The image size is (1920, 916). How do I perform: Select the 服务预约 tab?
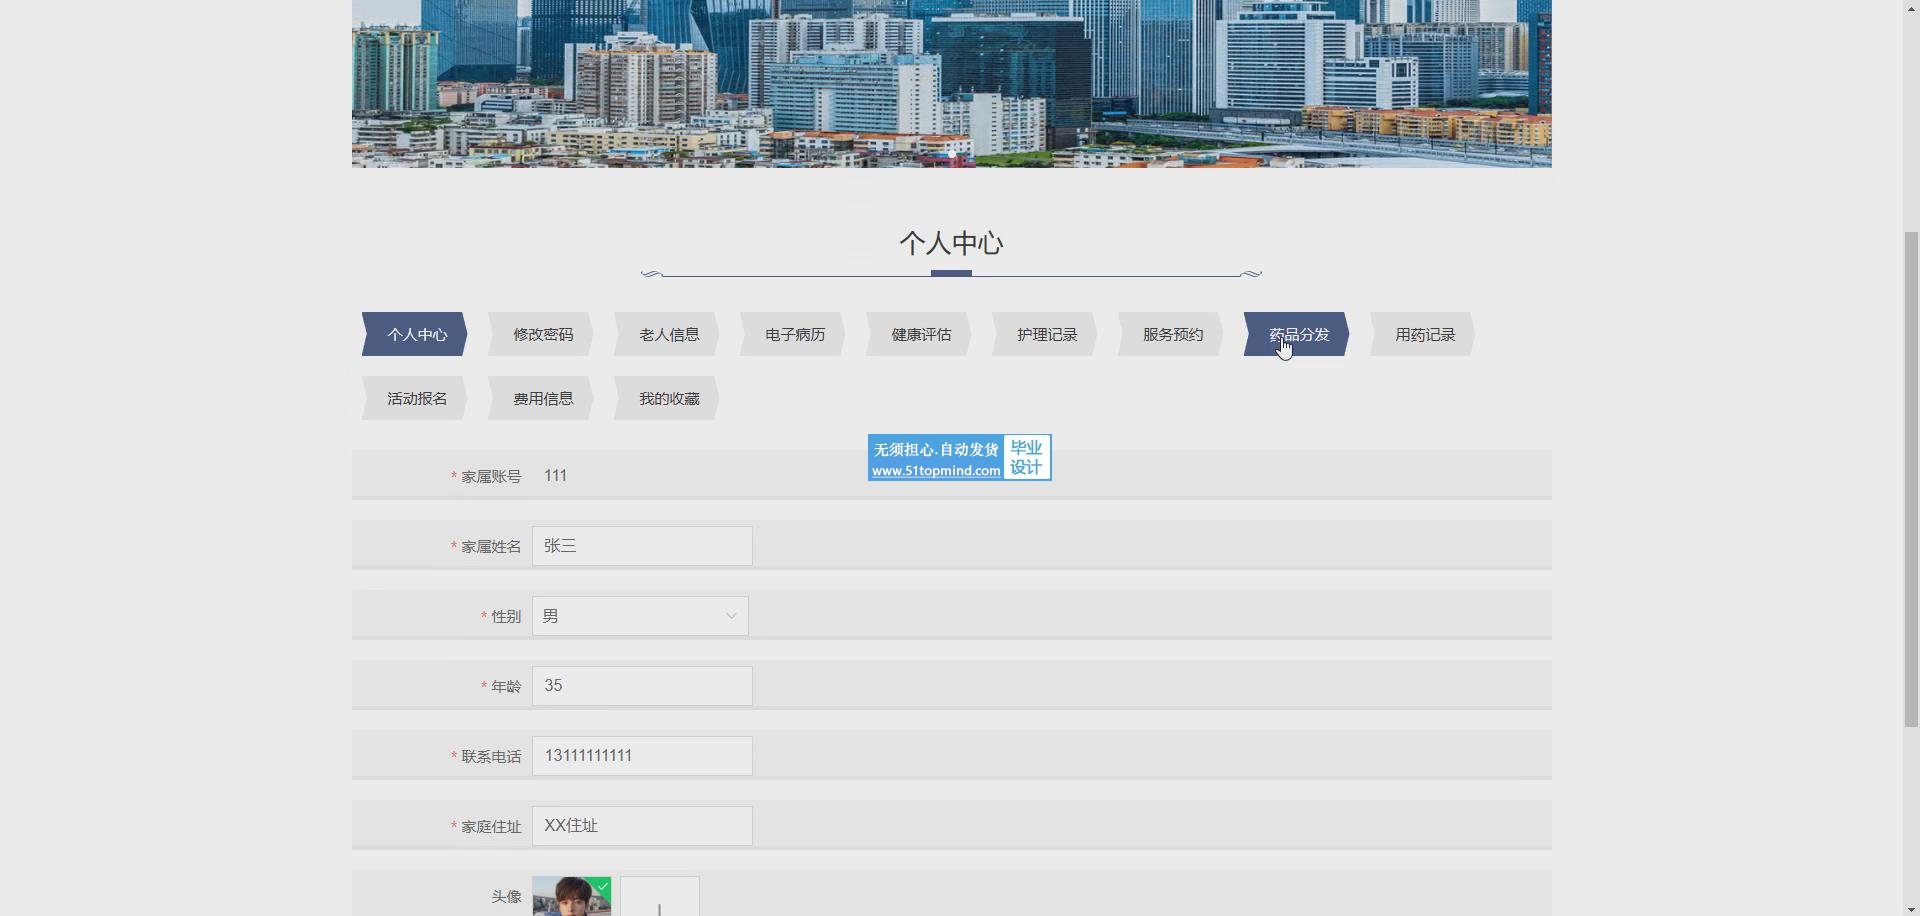click(x=1172, y=334)
